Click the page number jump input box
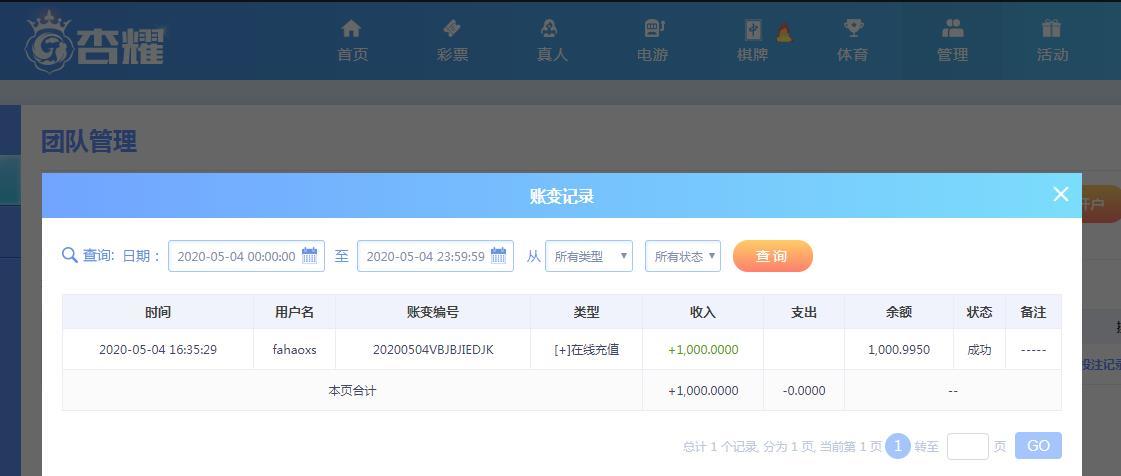The image size is (1121, 476). coord(967,446)
